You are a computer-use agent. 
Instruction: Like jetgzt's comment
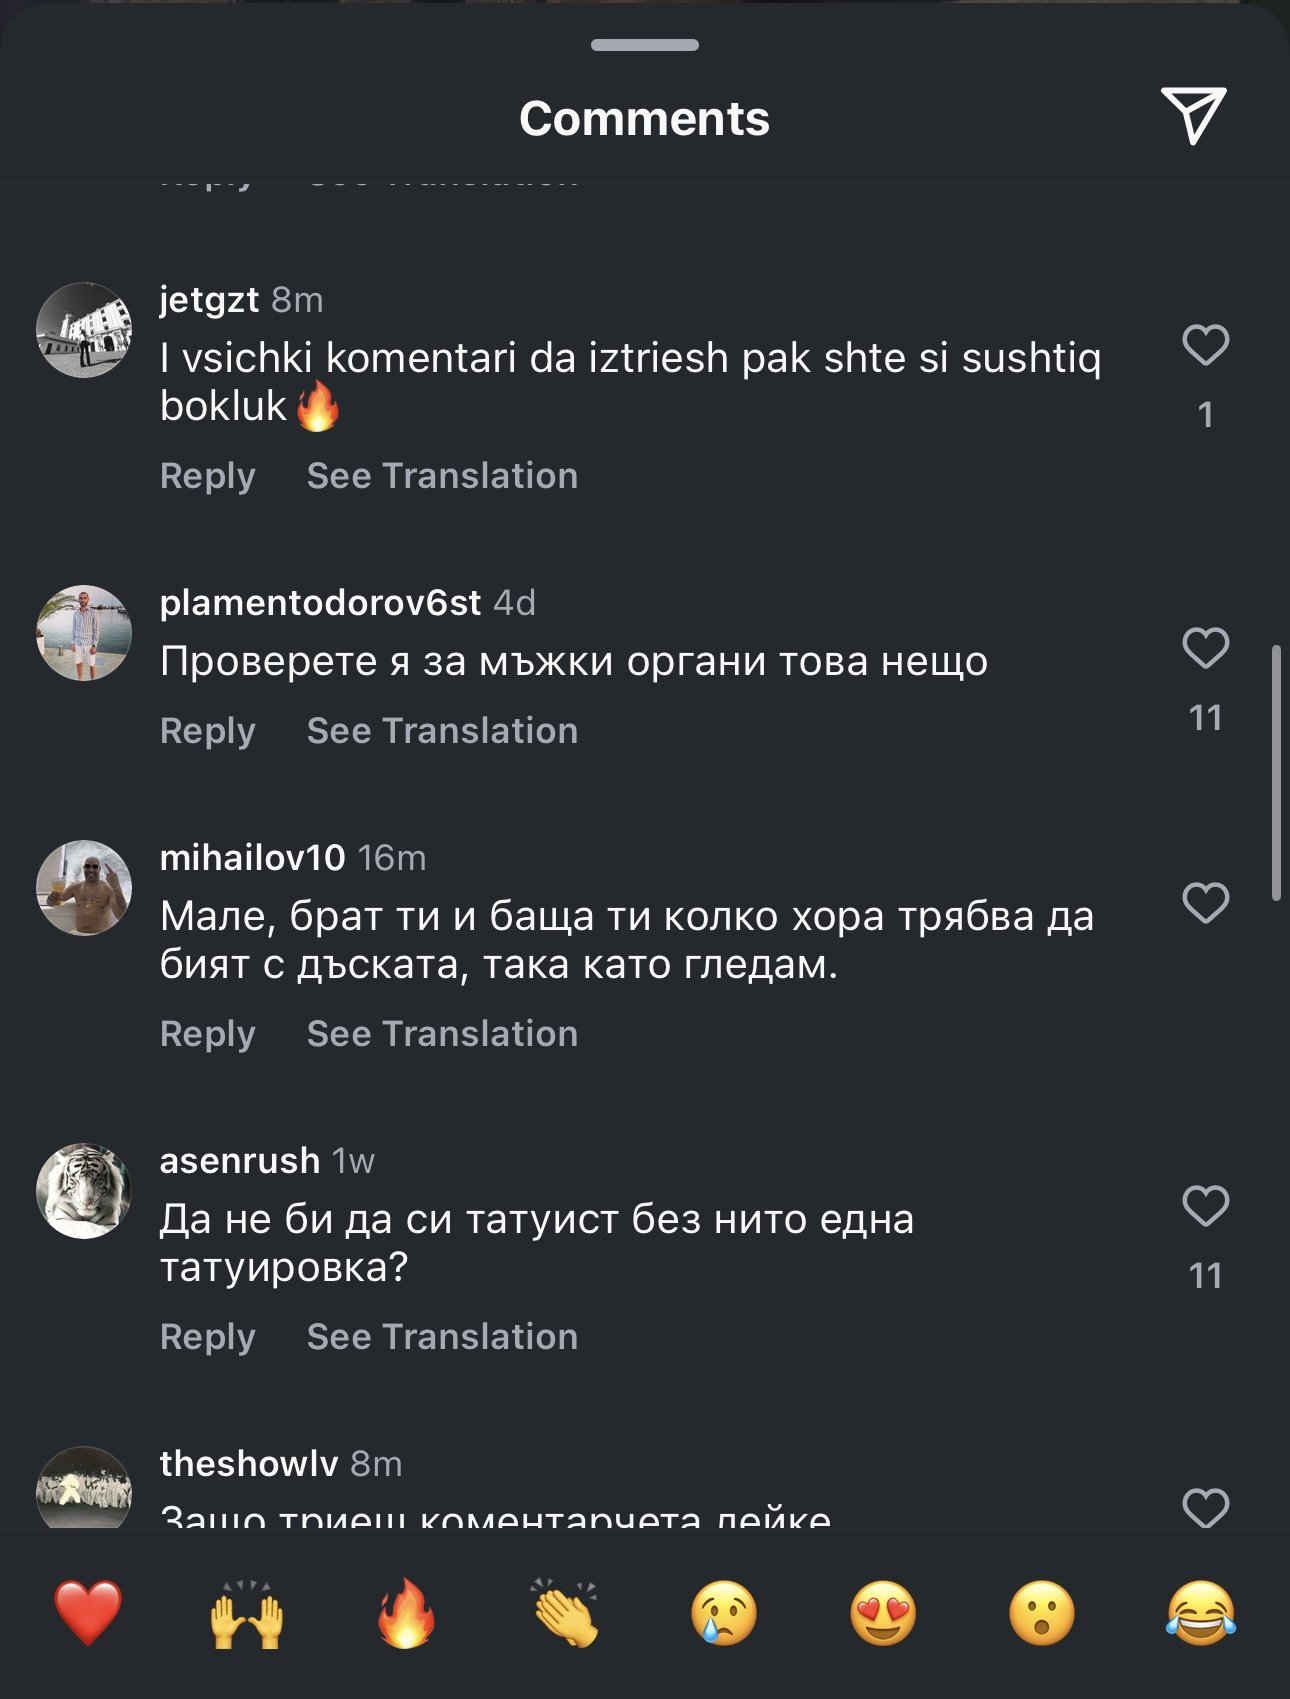point(1205,346)
